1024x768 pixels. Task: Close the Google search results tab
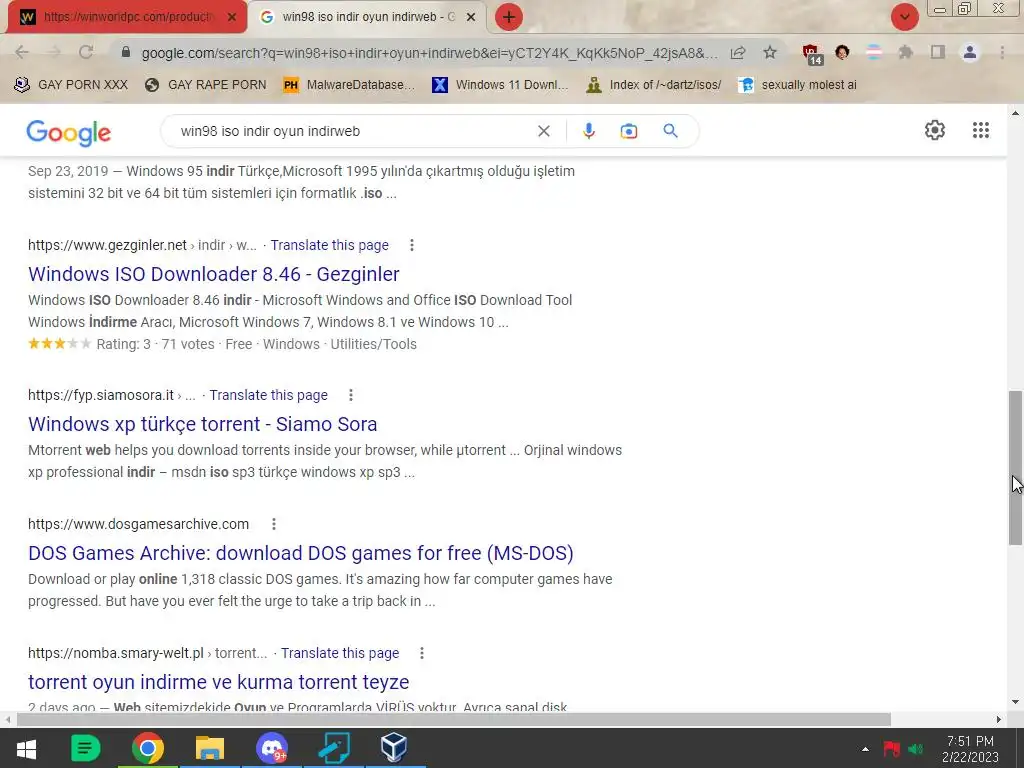click(x=471, y=17)
